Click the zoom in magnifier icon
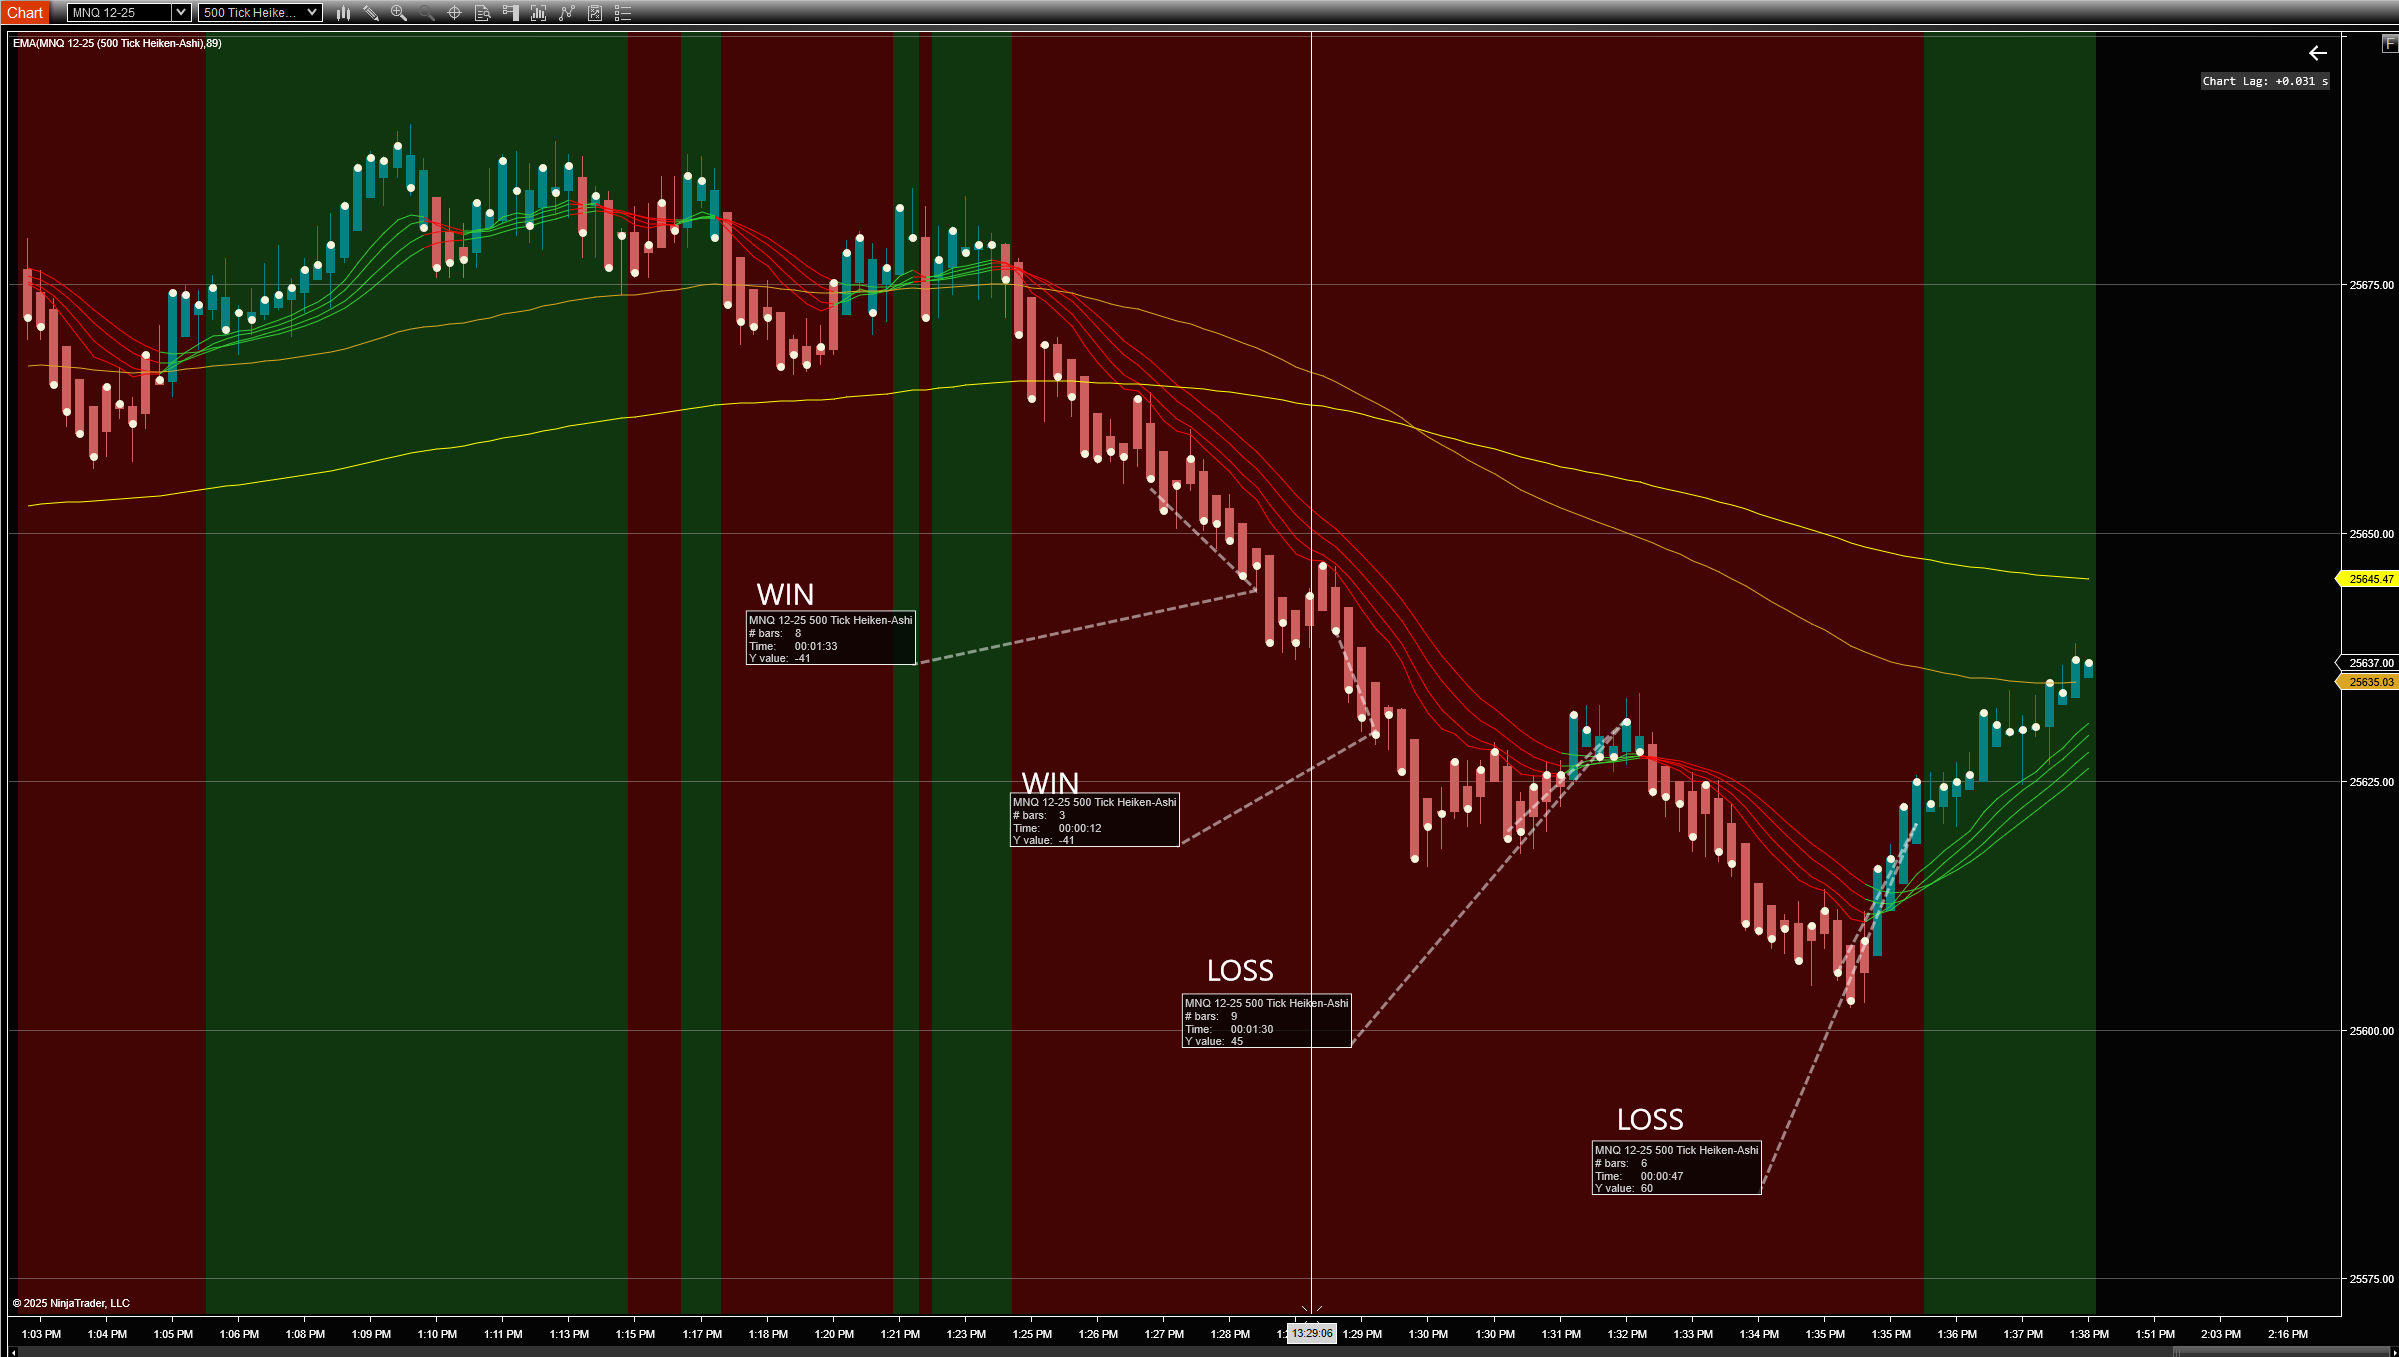 pos(399,13)
